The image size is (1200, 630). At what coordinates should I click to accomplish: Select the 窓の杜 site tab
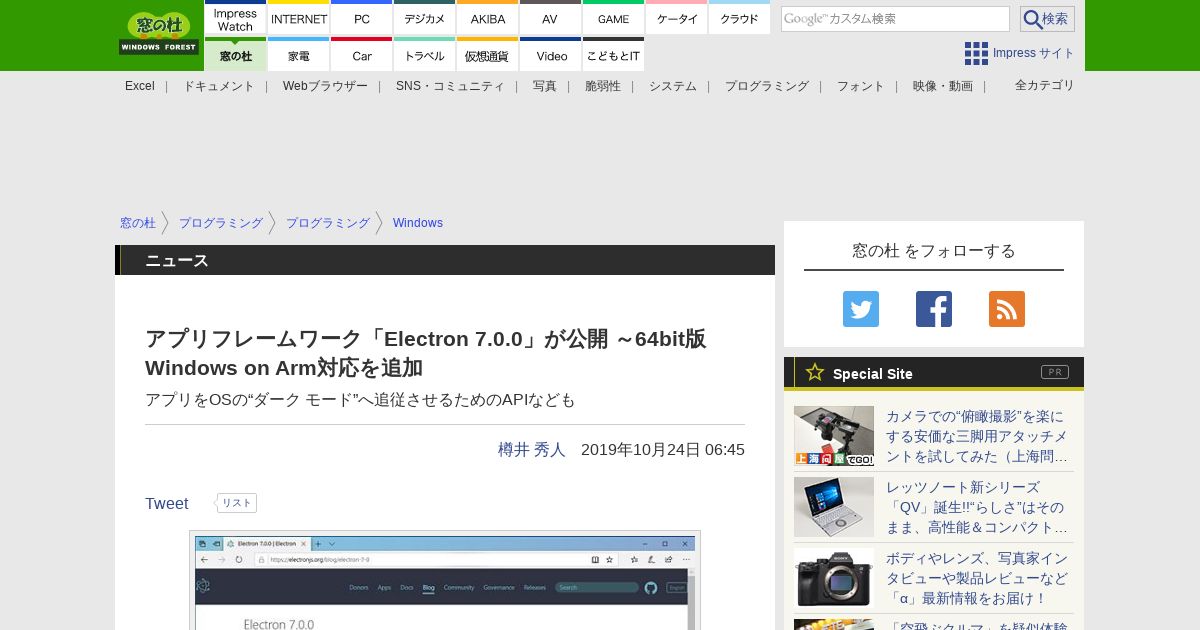tap(235, 55)
